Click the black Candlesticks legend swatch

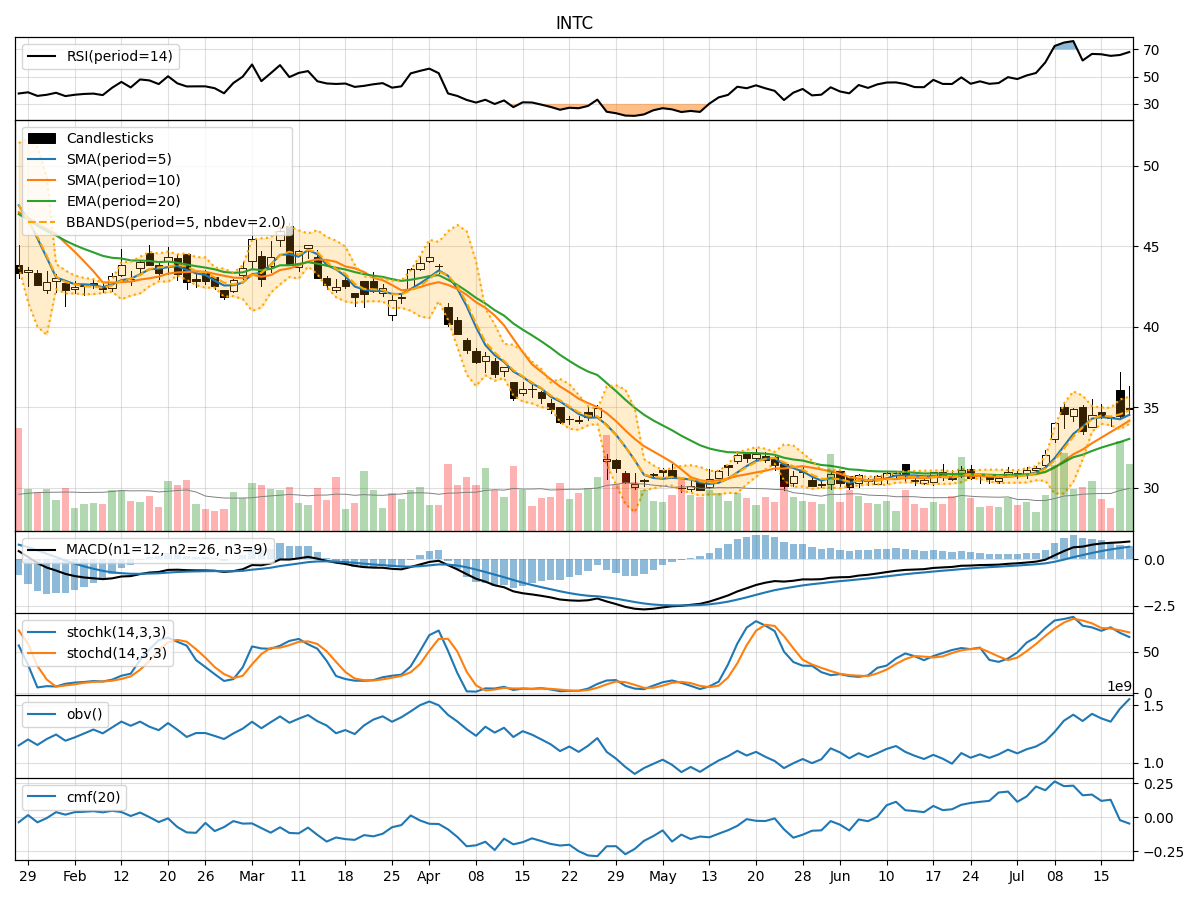[x=42, y=139]
